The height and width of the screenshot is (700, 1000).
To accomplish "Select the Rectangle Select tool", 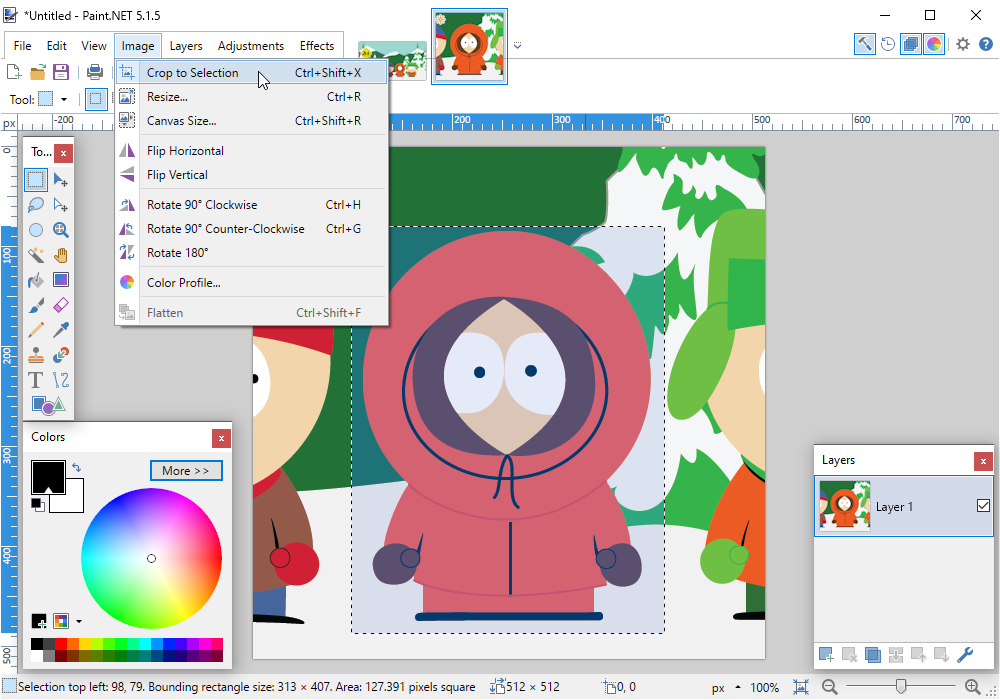I will click(x=36, y=180).
